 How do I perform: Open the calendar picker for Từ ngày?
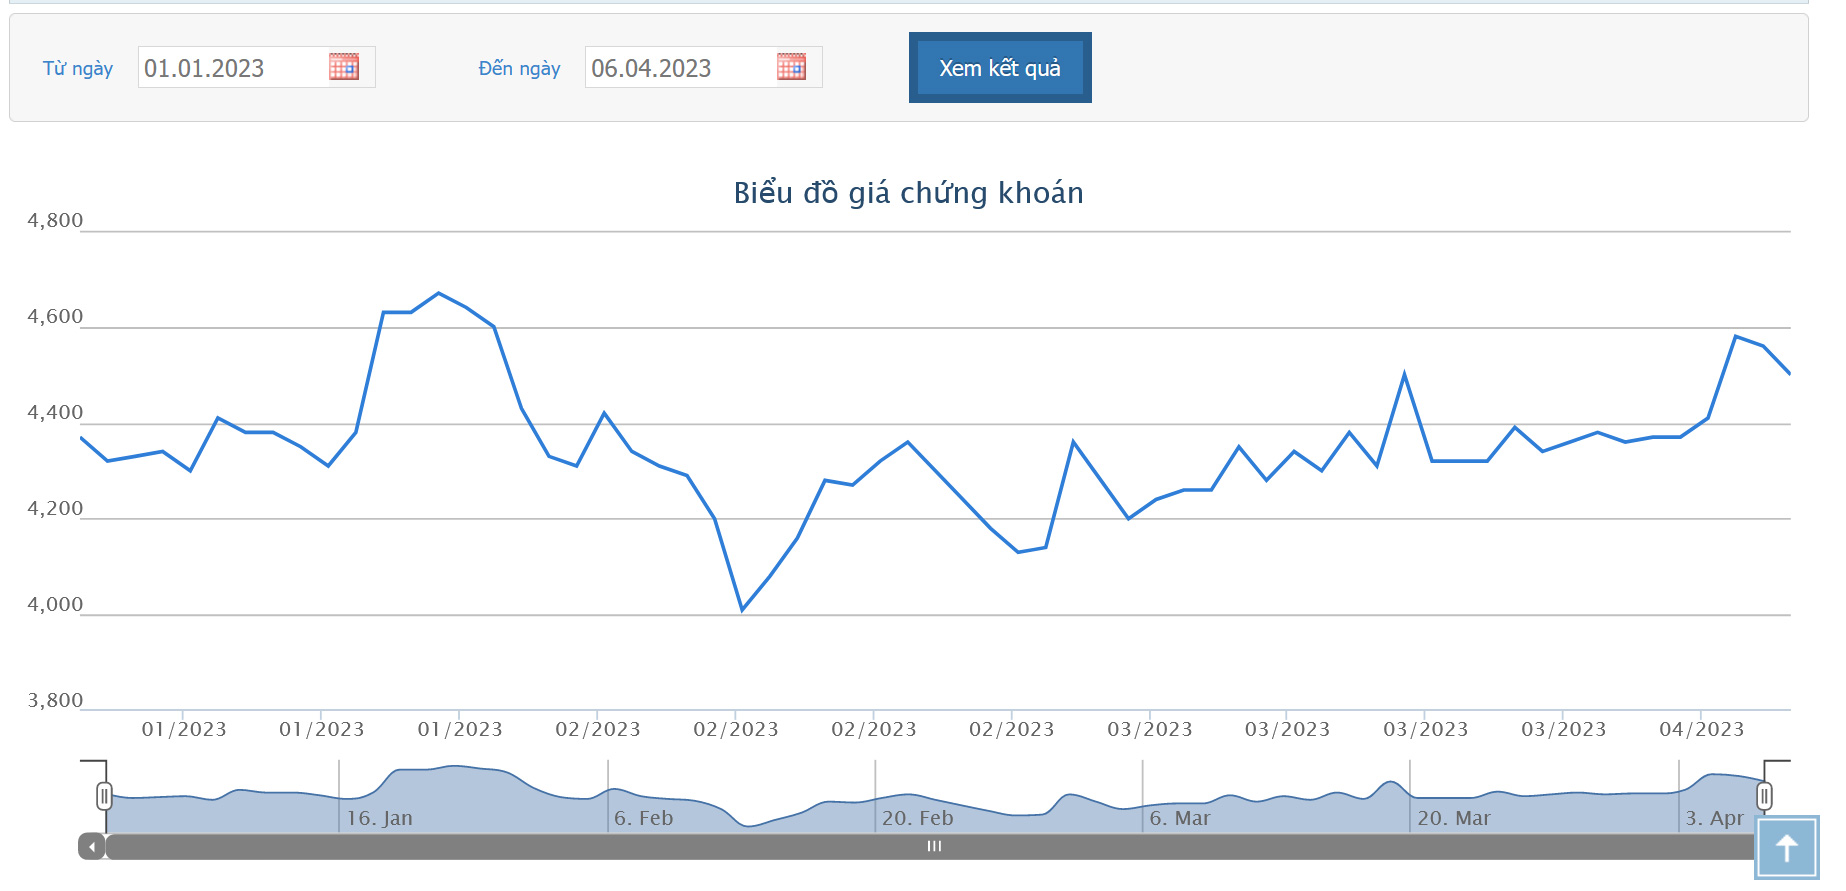344,67
